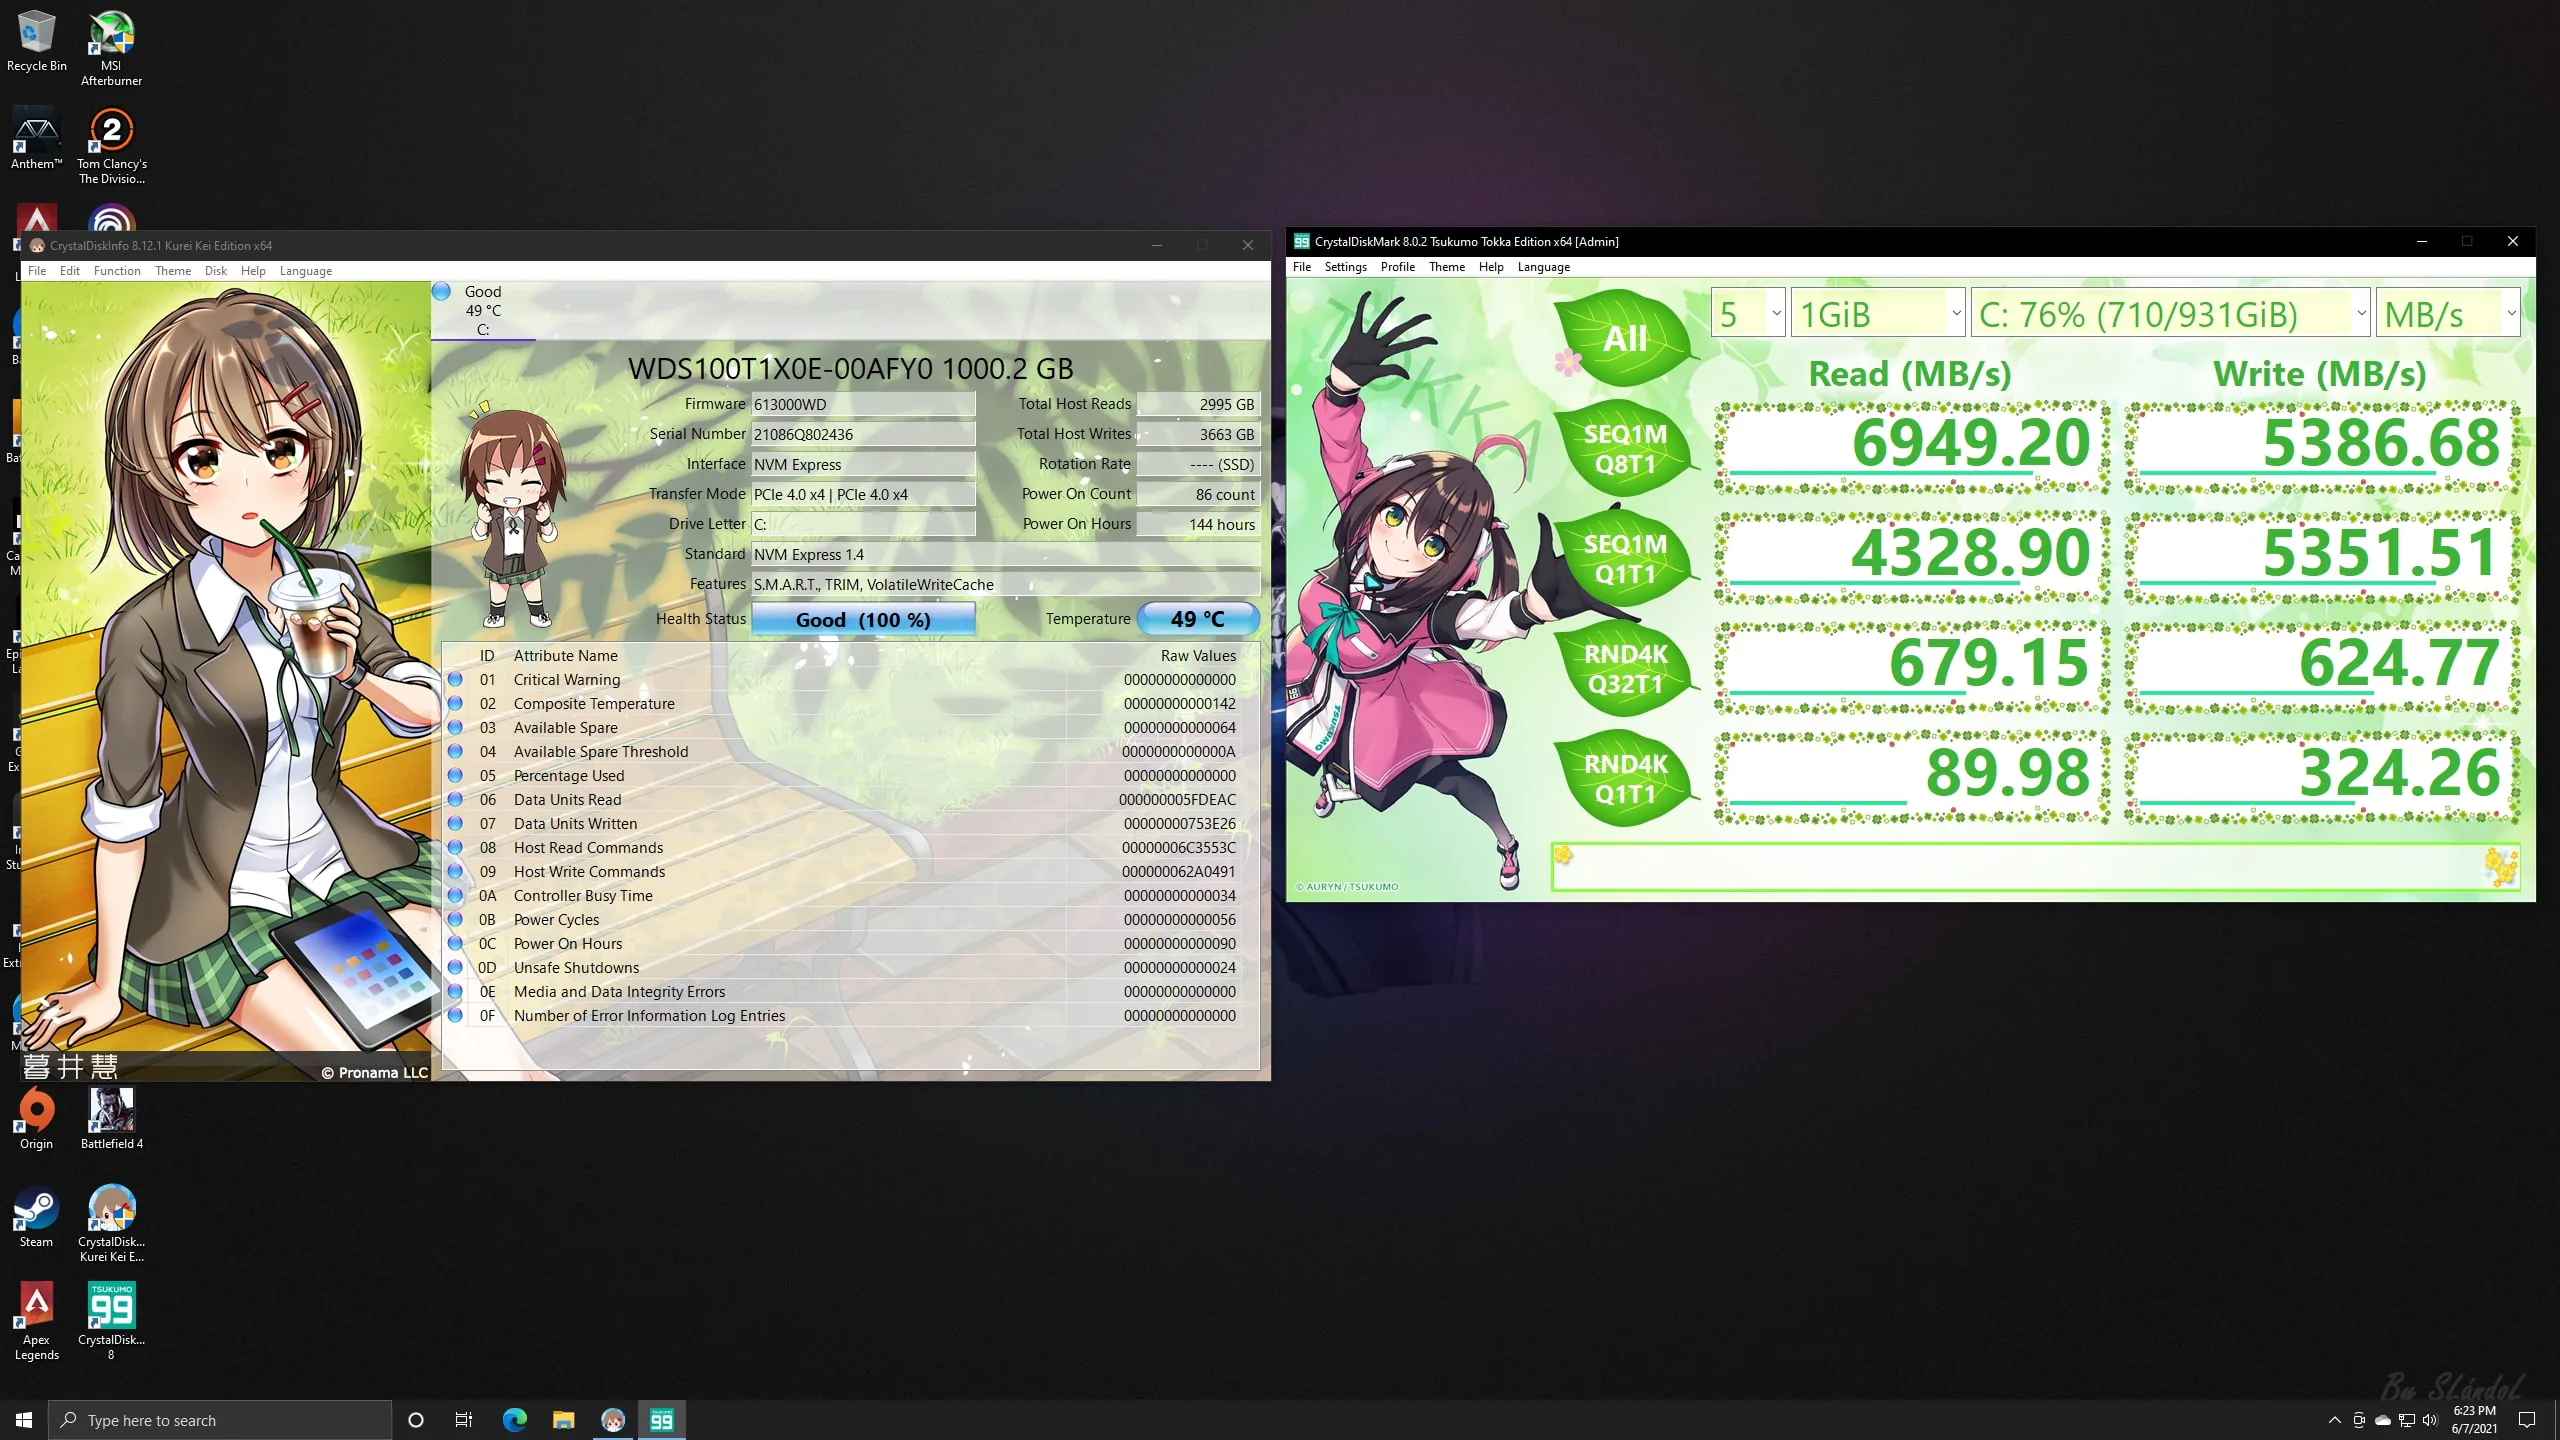This screenshot has width=2560, height=1440.
Task: Open the test size dropdown showing 1GiB
Action: tap(1878, 314)
